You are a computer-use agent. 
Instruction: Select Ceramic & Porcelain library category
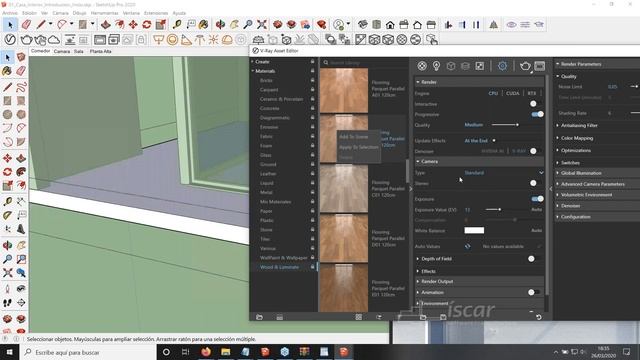pyautogui.click(x=281, y=99)
